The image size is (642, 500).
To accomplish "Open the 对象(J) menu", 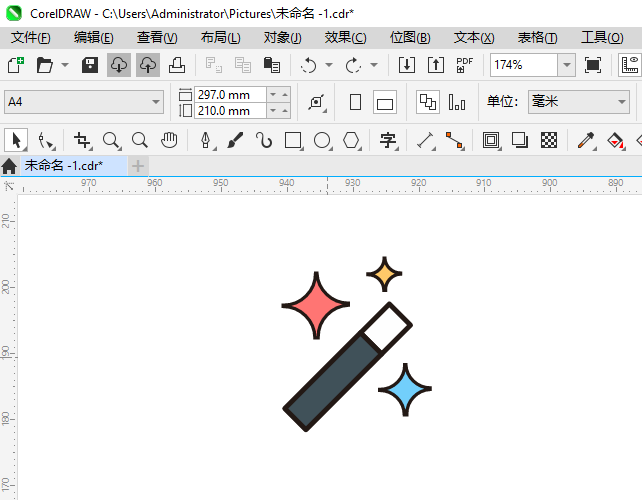I will (x=283, y=38).
